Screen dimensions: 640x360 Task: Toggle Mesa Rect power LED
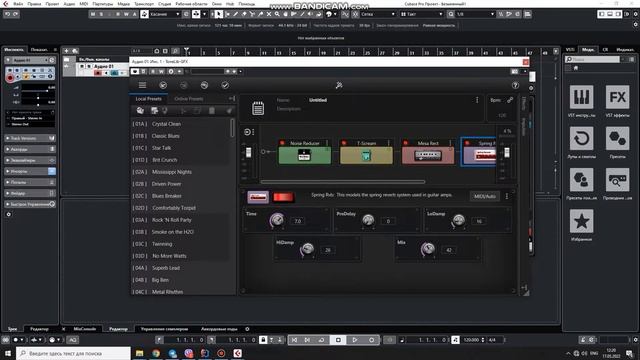(405, 143)
